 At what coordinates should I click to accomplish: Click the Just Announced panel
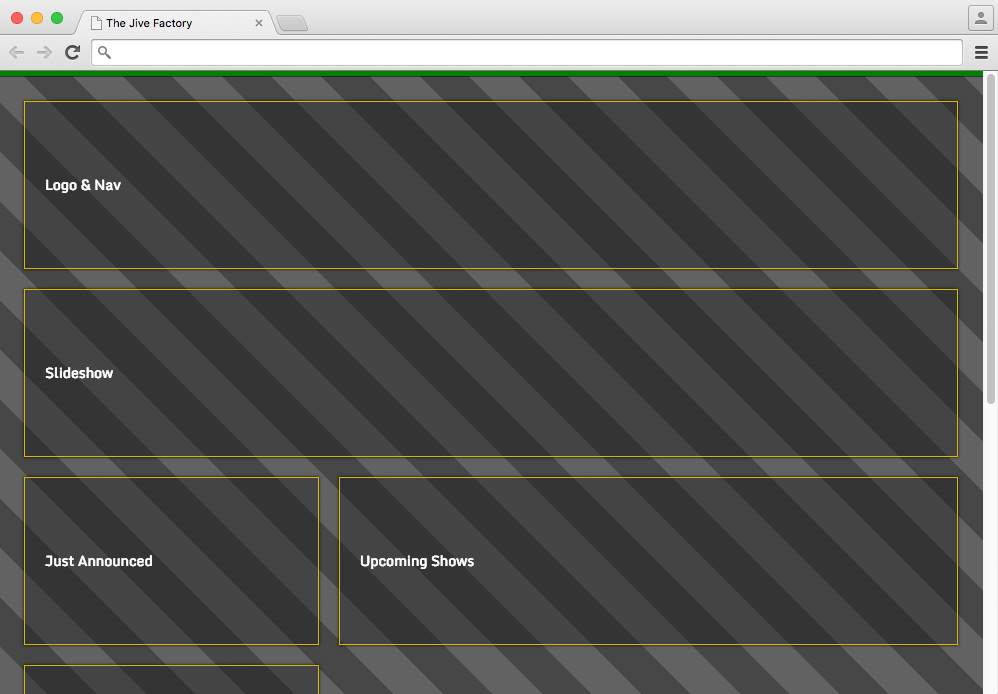171,560
